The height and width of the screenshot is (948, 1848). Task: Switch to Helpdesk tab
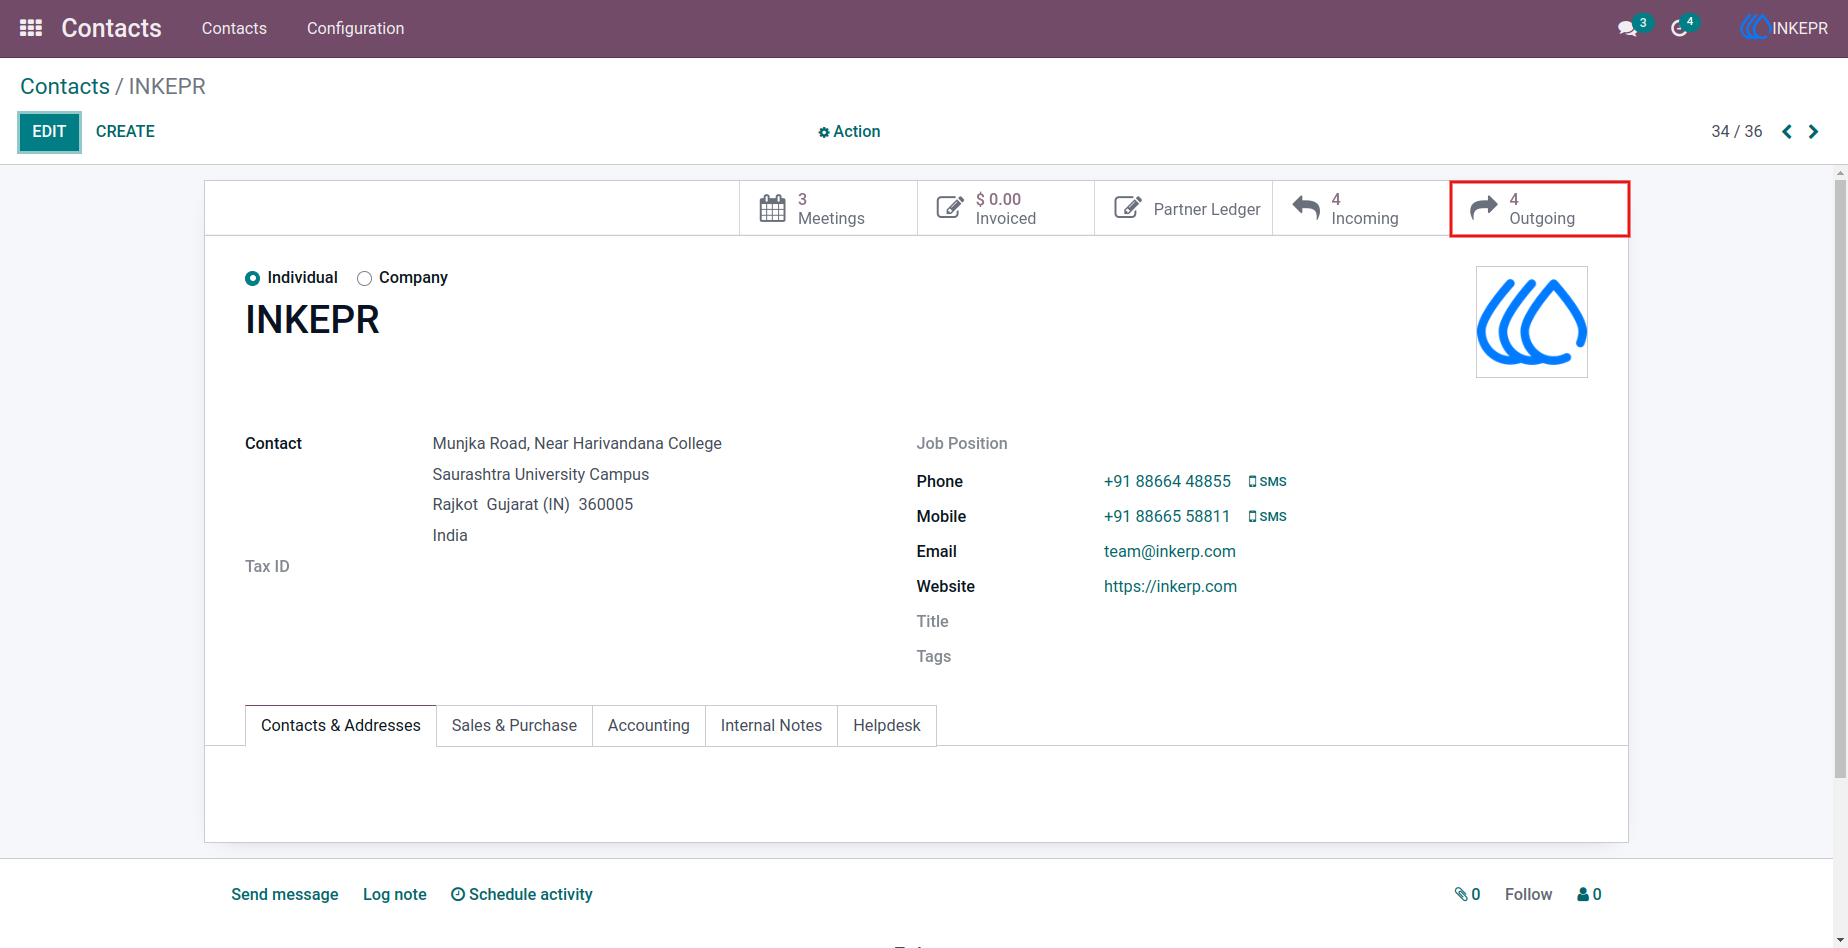coord(887,725)
